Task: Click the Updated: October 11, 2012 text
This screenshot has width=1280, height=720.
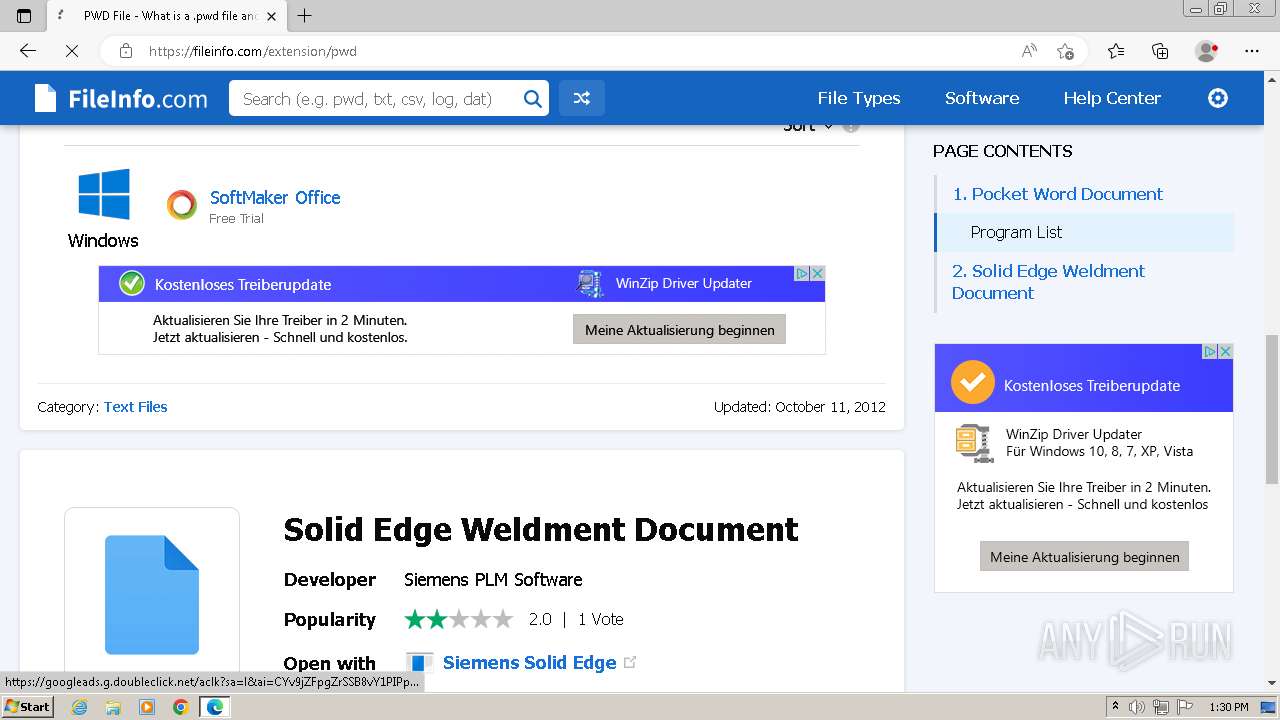Action: 799,407
